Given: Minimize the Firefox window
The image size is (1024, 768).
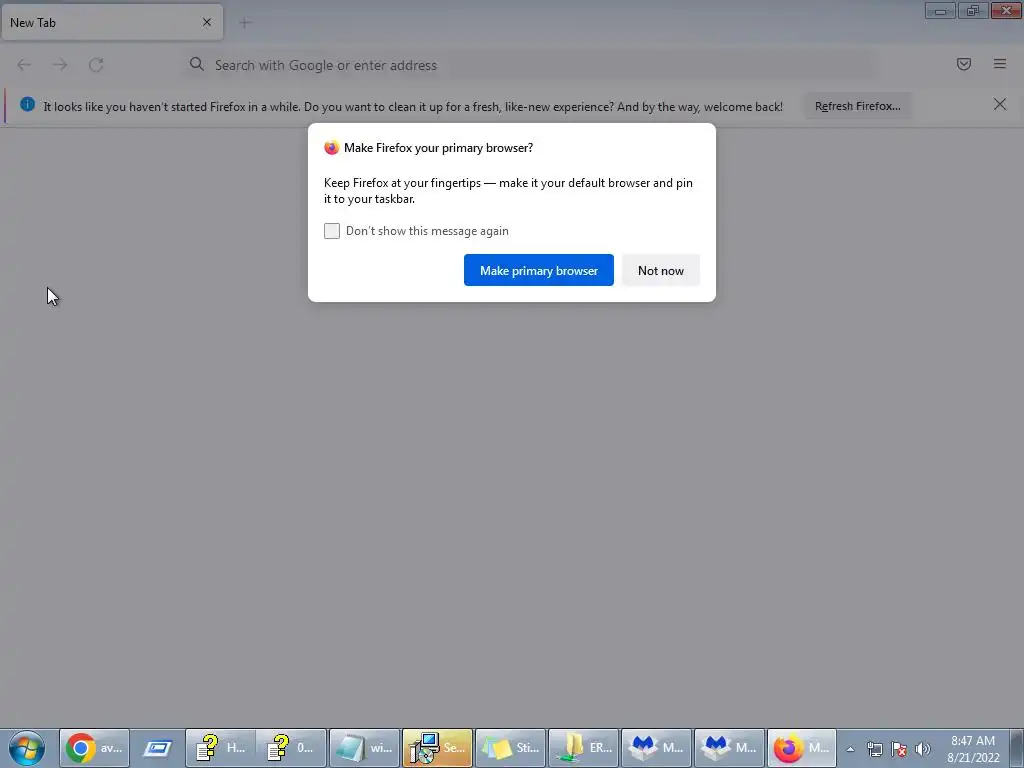Looking at the screenshot, I should click(940, 10).
